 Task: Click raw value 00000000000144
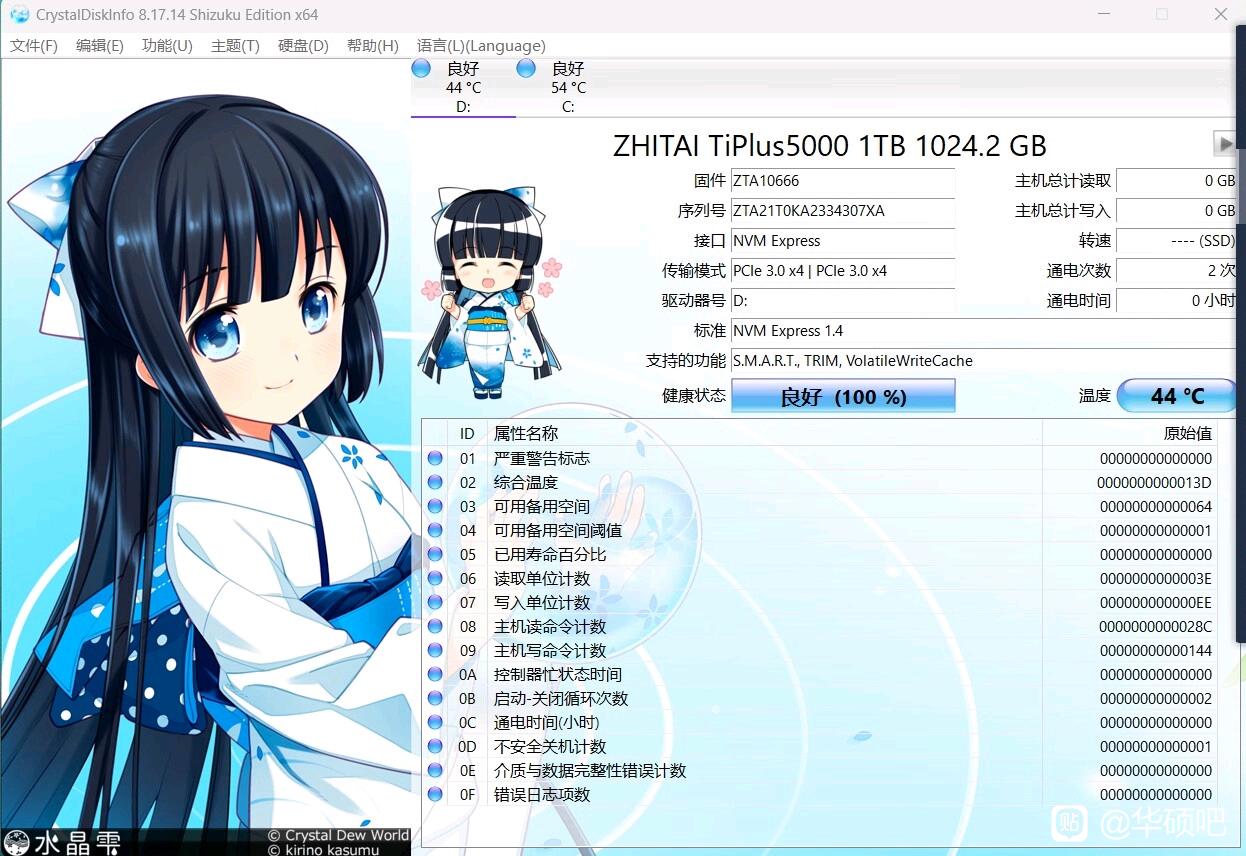(1155, 650)
